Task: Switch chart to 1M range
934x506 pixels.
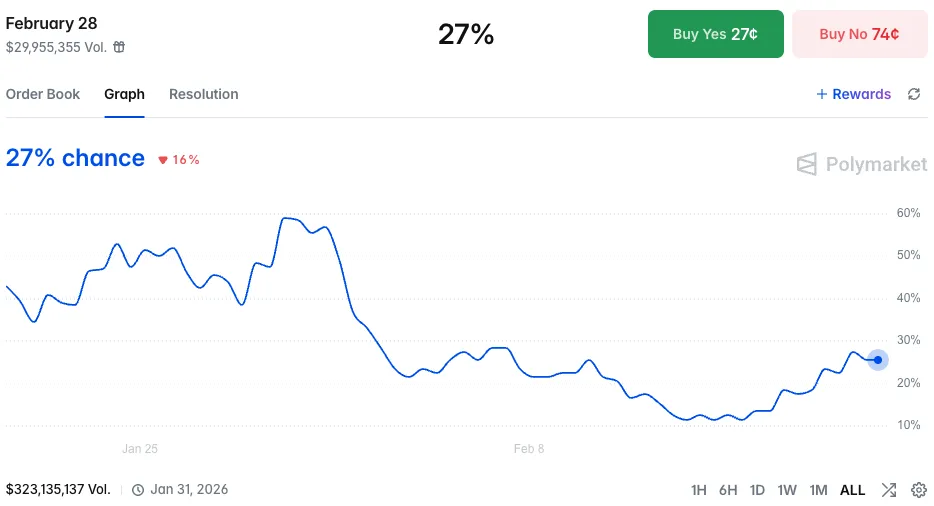Action: tap(818, 490)
